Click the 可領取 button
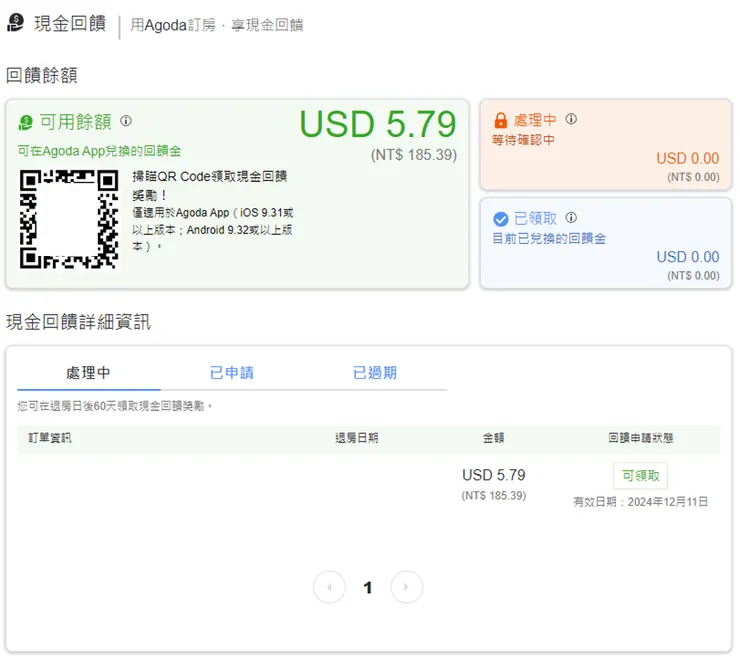The height and width of the screenshot is (663, 740). [x=640, y=476]
